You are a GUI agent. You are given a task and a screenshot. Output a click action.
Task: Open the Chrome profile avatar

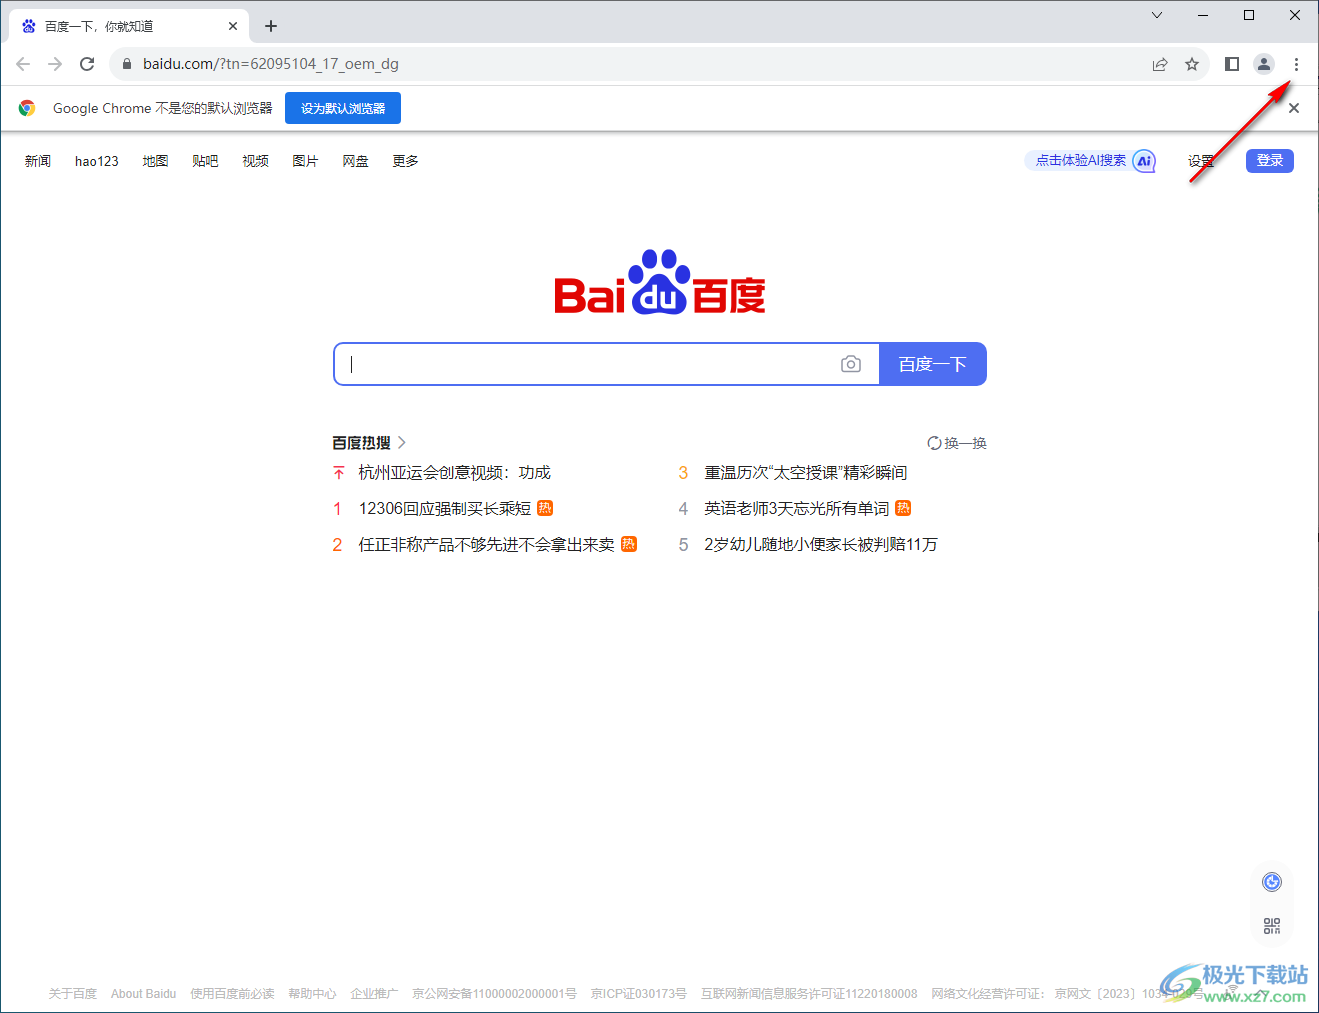click(x=1264, y=64)
